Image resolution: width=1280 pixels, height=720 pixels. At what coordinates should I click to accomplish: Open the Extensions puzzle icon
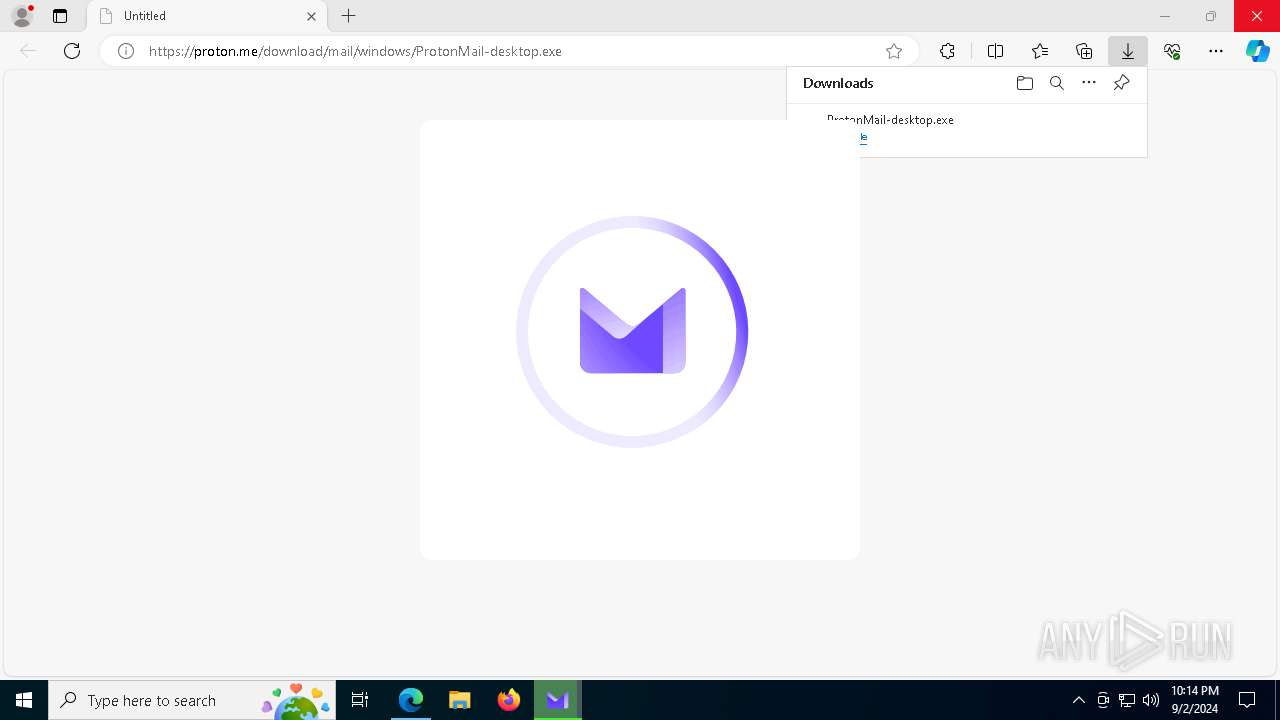tap(947, 51)
